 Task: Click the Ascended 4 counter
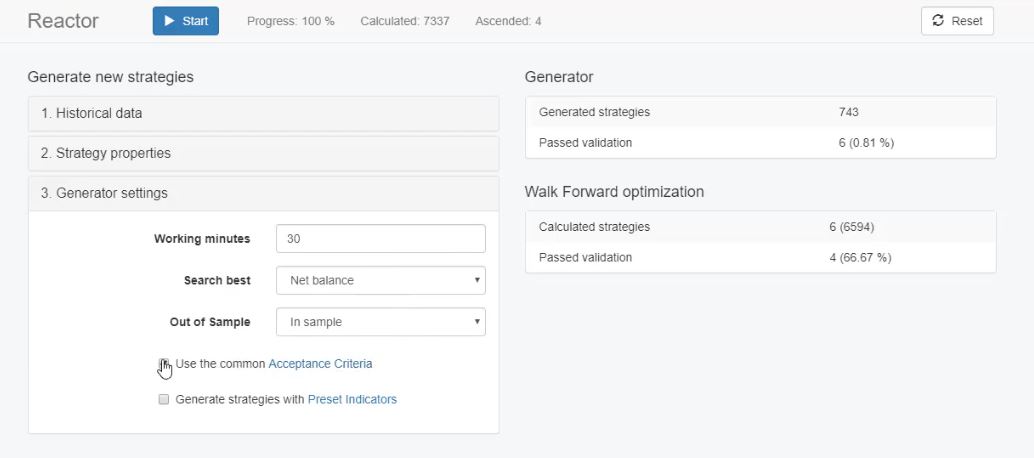[508, 21]
